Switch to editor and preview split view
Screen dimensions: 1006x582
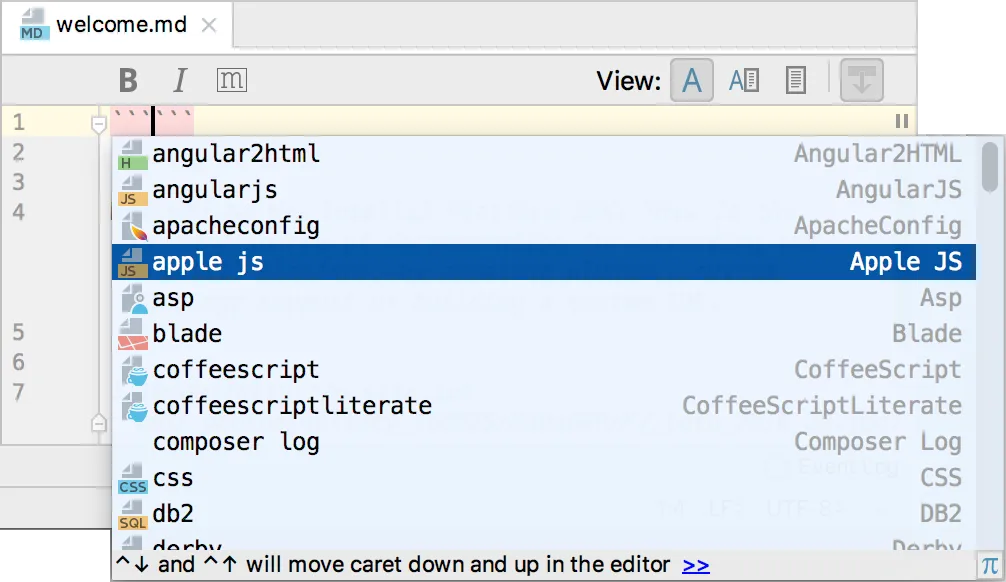pyautogui.click(x=744, y=81)
